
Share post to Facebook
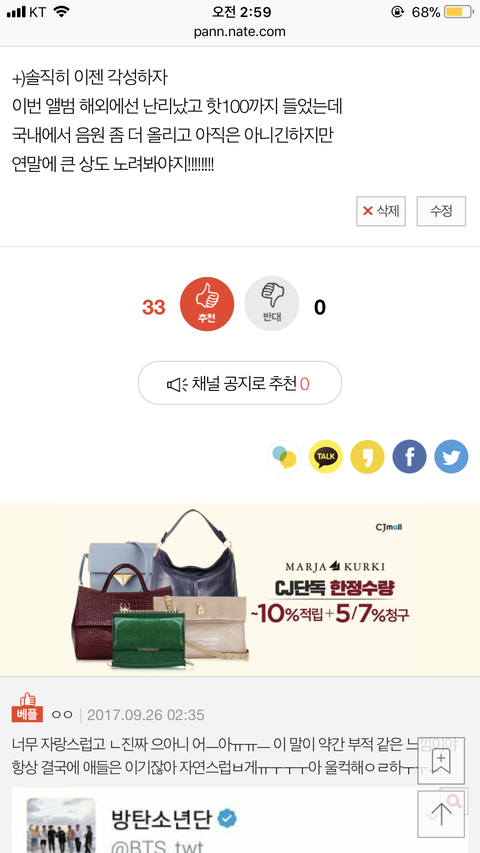tap(409, 456)
